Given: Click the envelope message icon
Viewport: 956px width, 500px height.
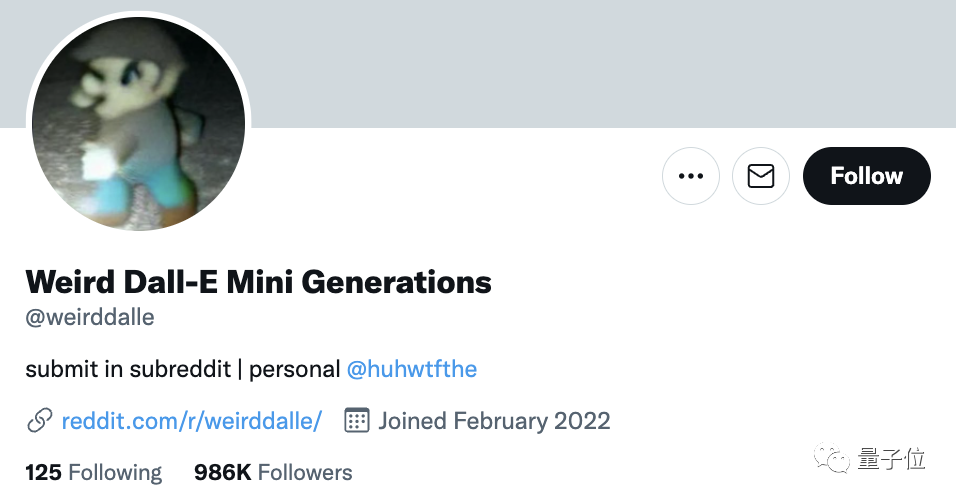Looking at the screenshot, I should pos(761,176).
